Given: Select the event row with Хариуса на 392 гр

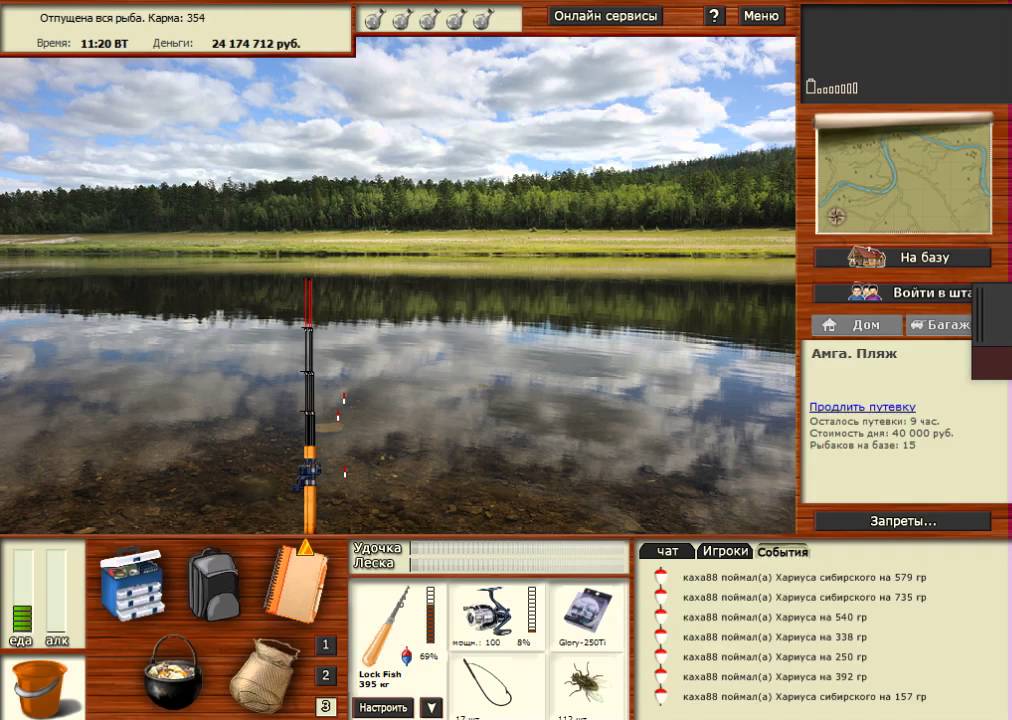Looking at the screenshot, I should [775, 677].
